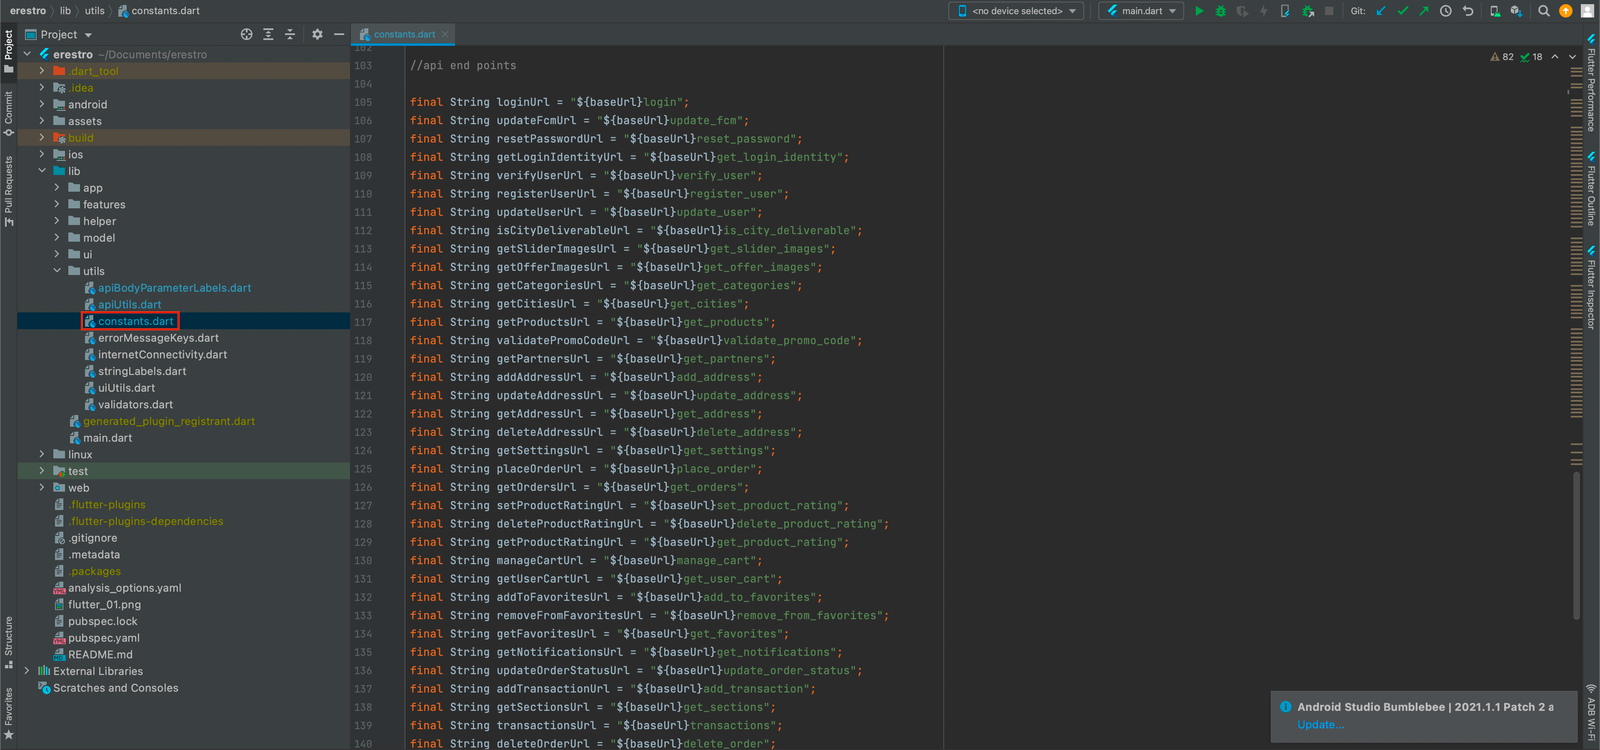Toggle the Flutter Outline side panel
The height and width of the screenshot is (750, 1600).
pyautogui.click(x=1591, y=190)
